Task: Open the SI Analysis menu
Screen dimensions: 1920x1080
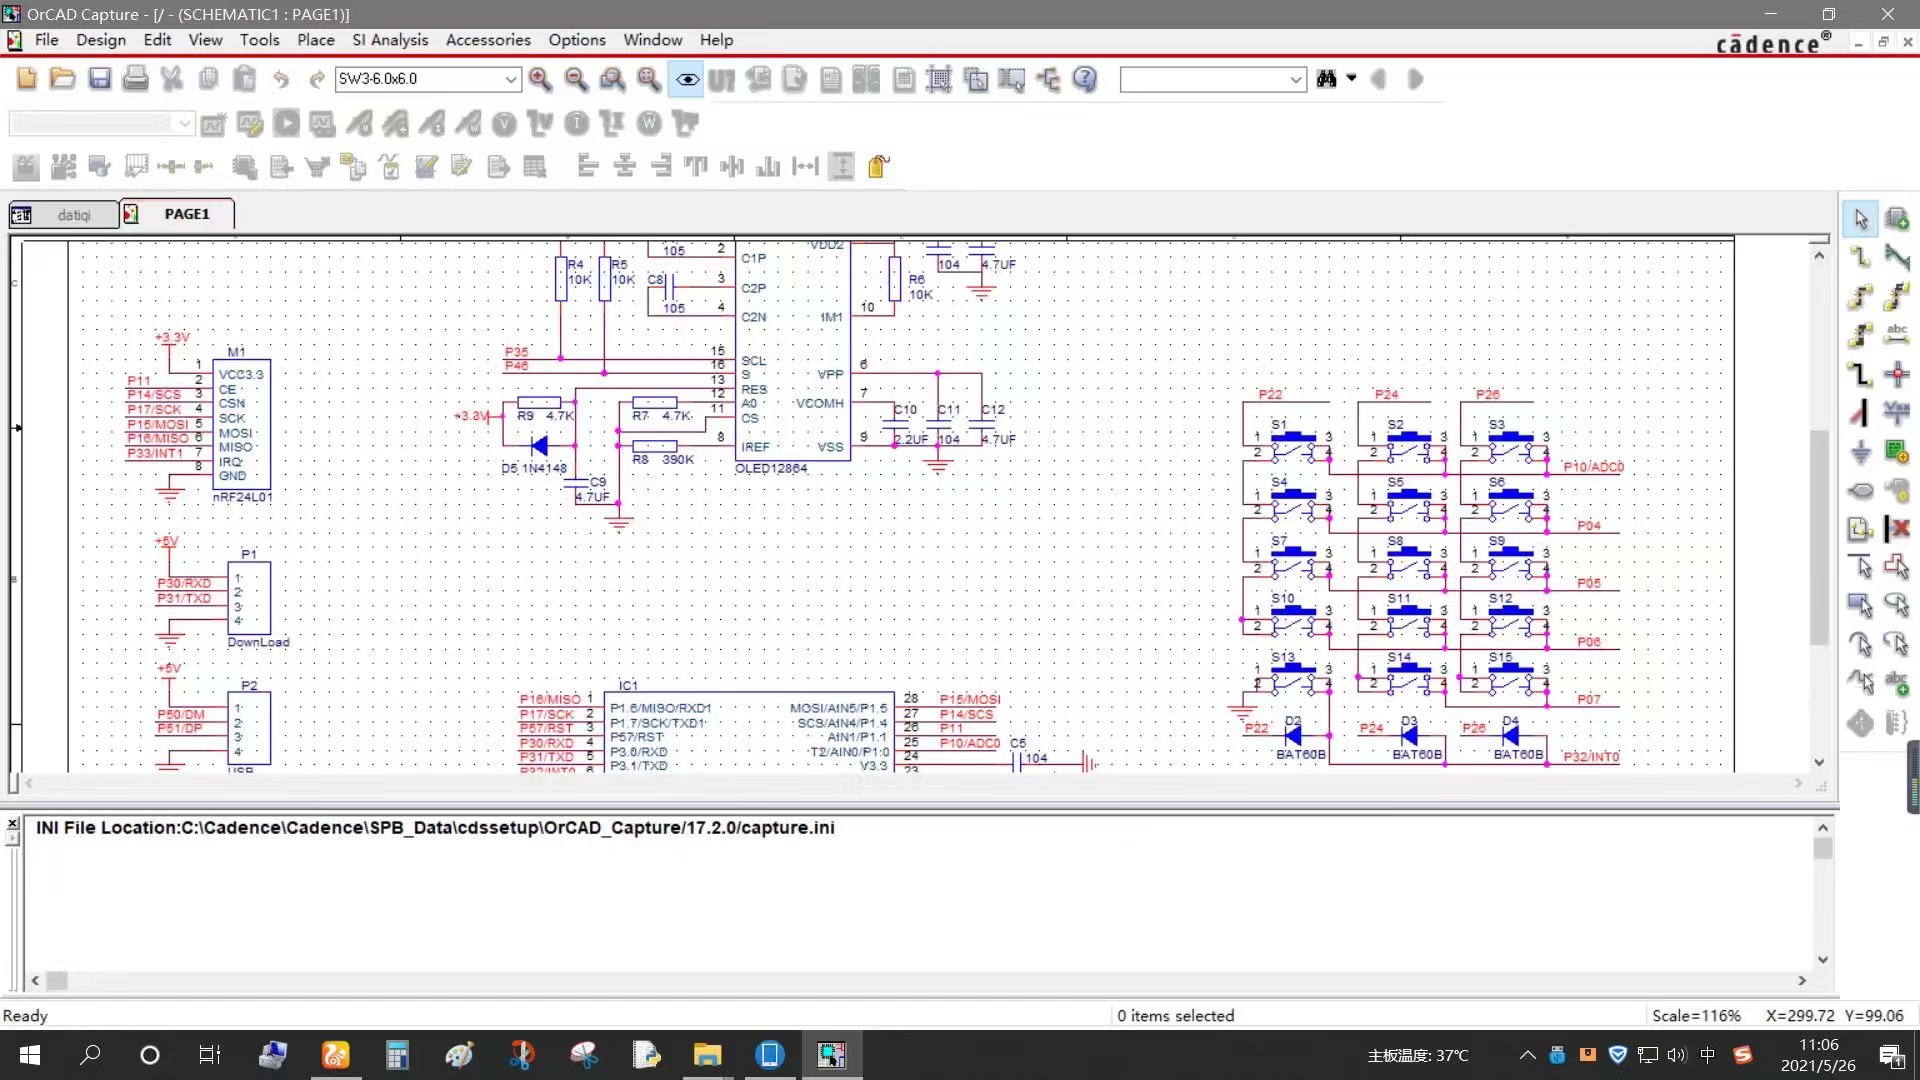Action: point(389,40)
